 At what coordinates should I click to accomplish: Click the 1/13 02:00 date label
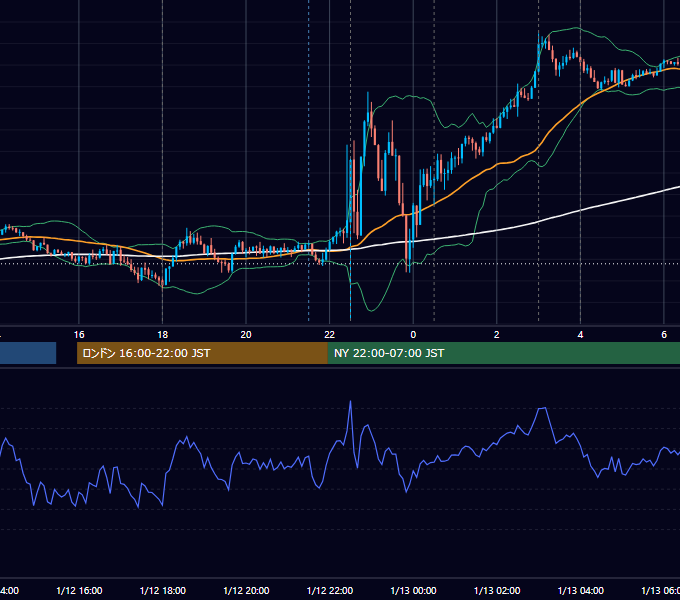point(497,591)
